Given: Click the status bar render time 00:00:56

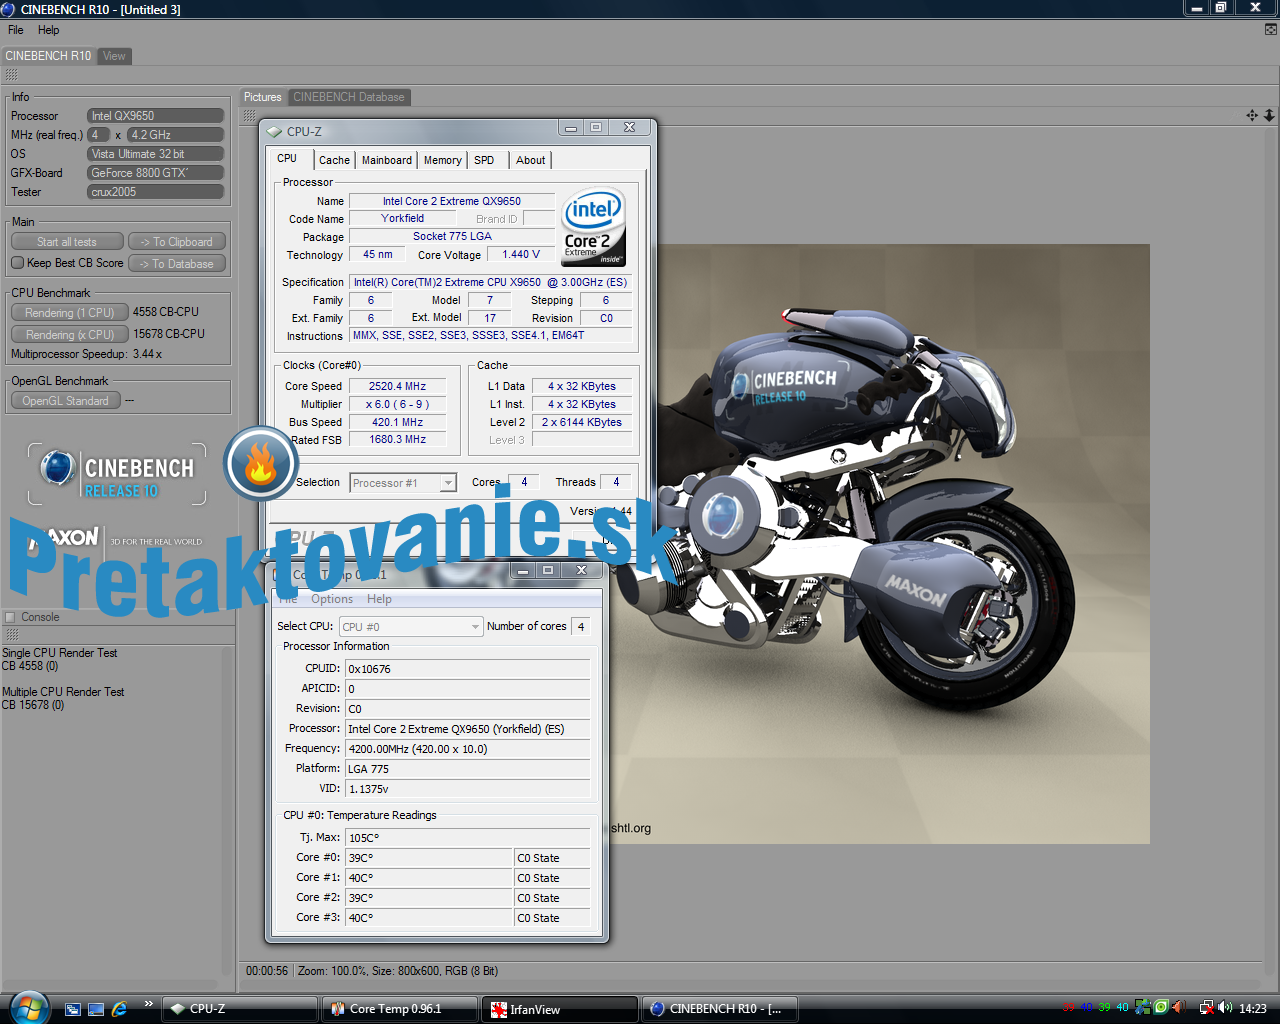Looking at the screenshot, I should coord(267,971).
